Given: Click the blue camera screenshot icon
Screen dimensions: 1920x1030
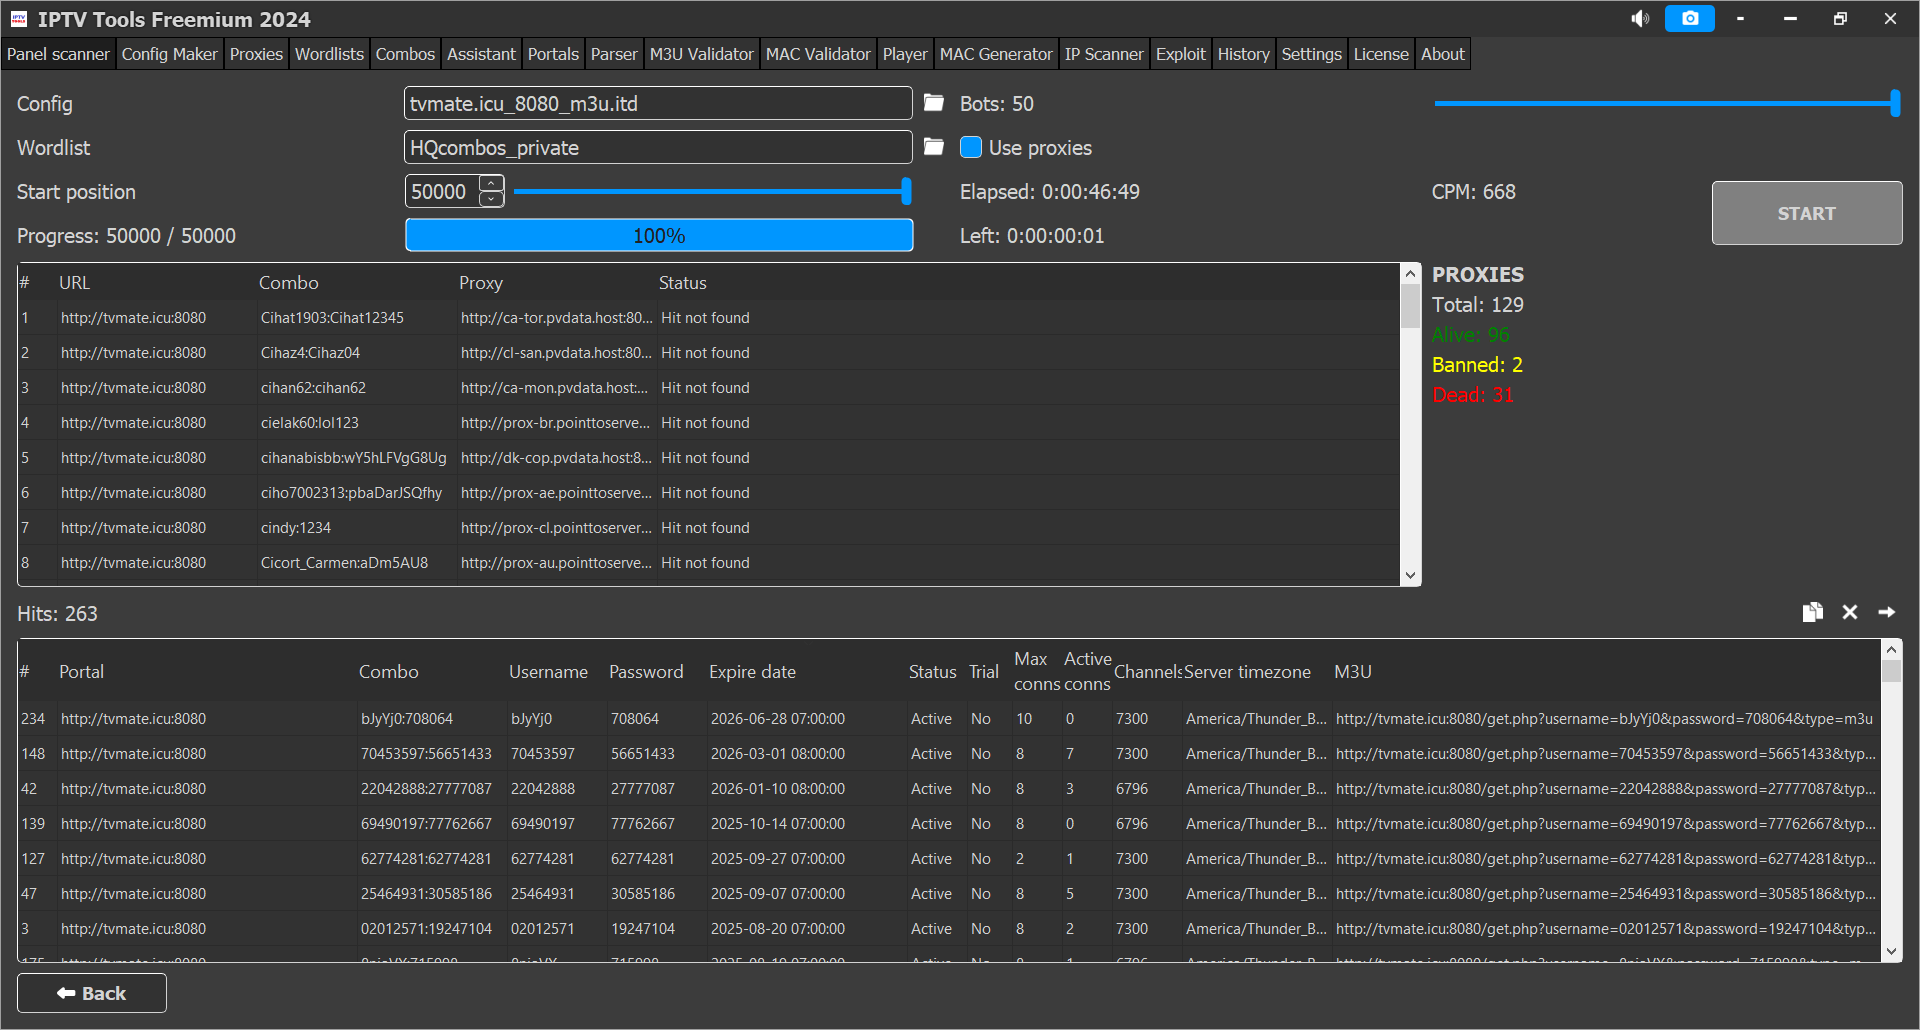Looking at the screenshot, I should click(1689, 19).
